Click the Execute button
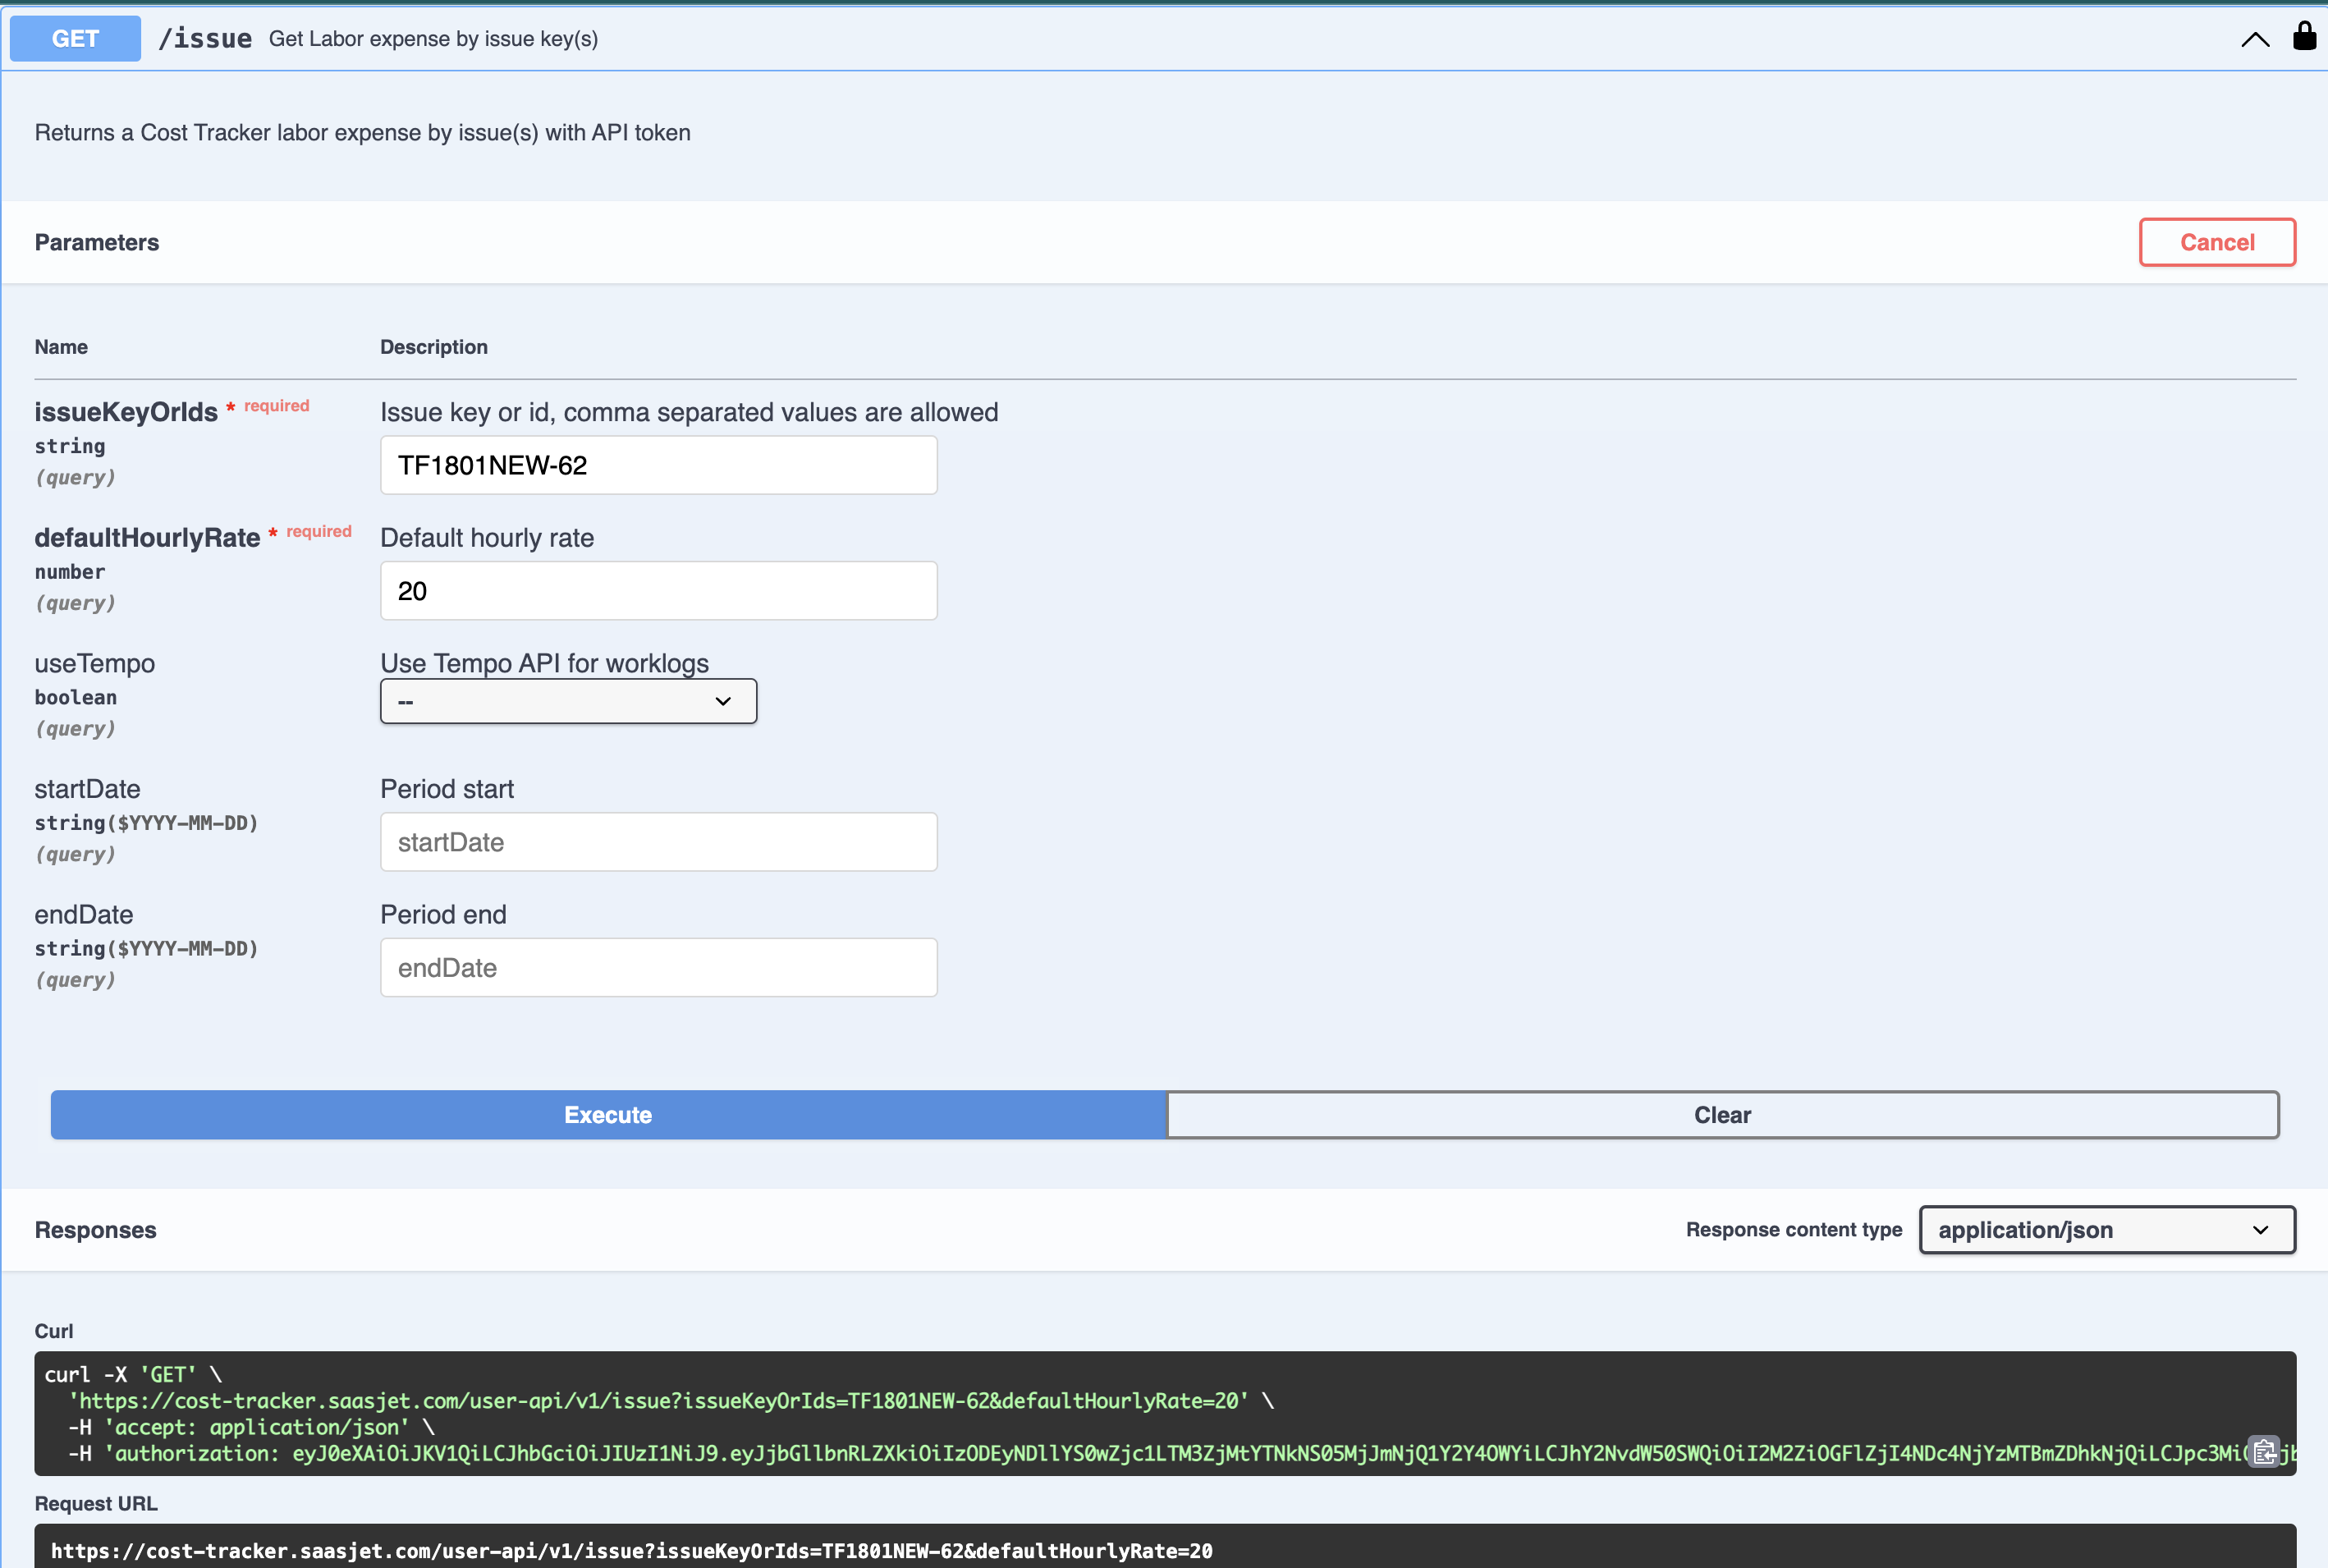This screenshot has height=1568, width=2328. [608, 1115]
